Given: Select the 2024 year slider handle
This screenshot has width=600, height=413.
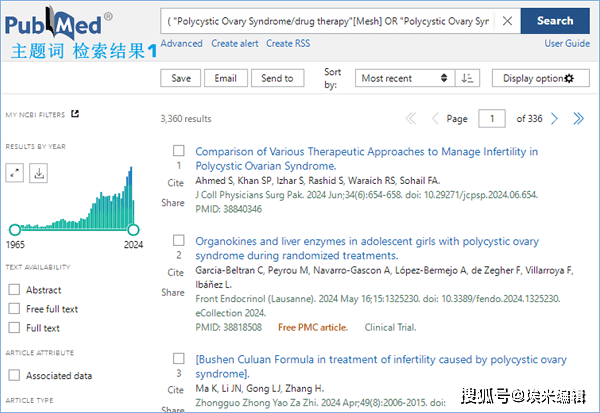Looking at the screenshot, I should 133,230.
